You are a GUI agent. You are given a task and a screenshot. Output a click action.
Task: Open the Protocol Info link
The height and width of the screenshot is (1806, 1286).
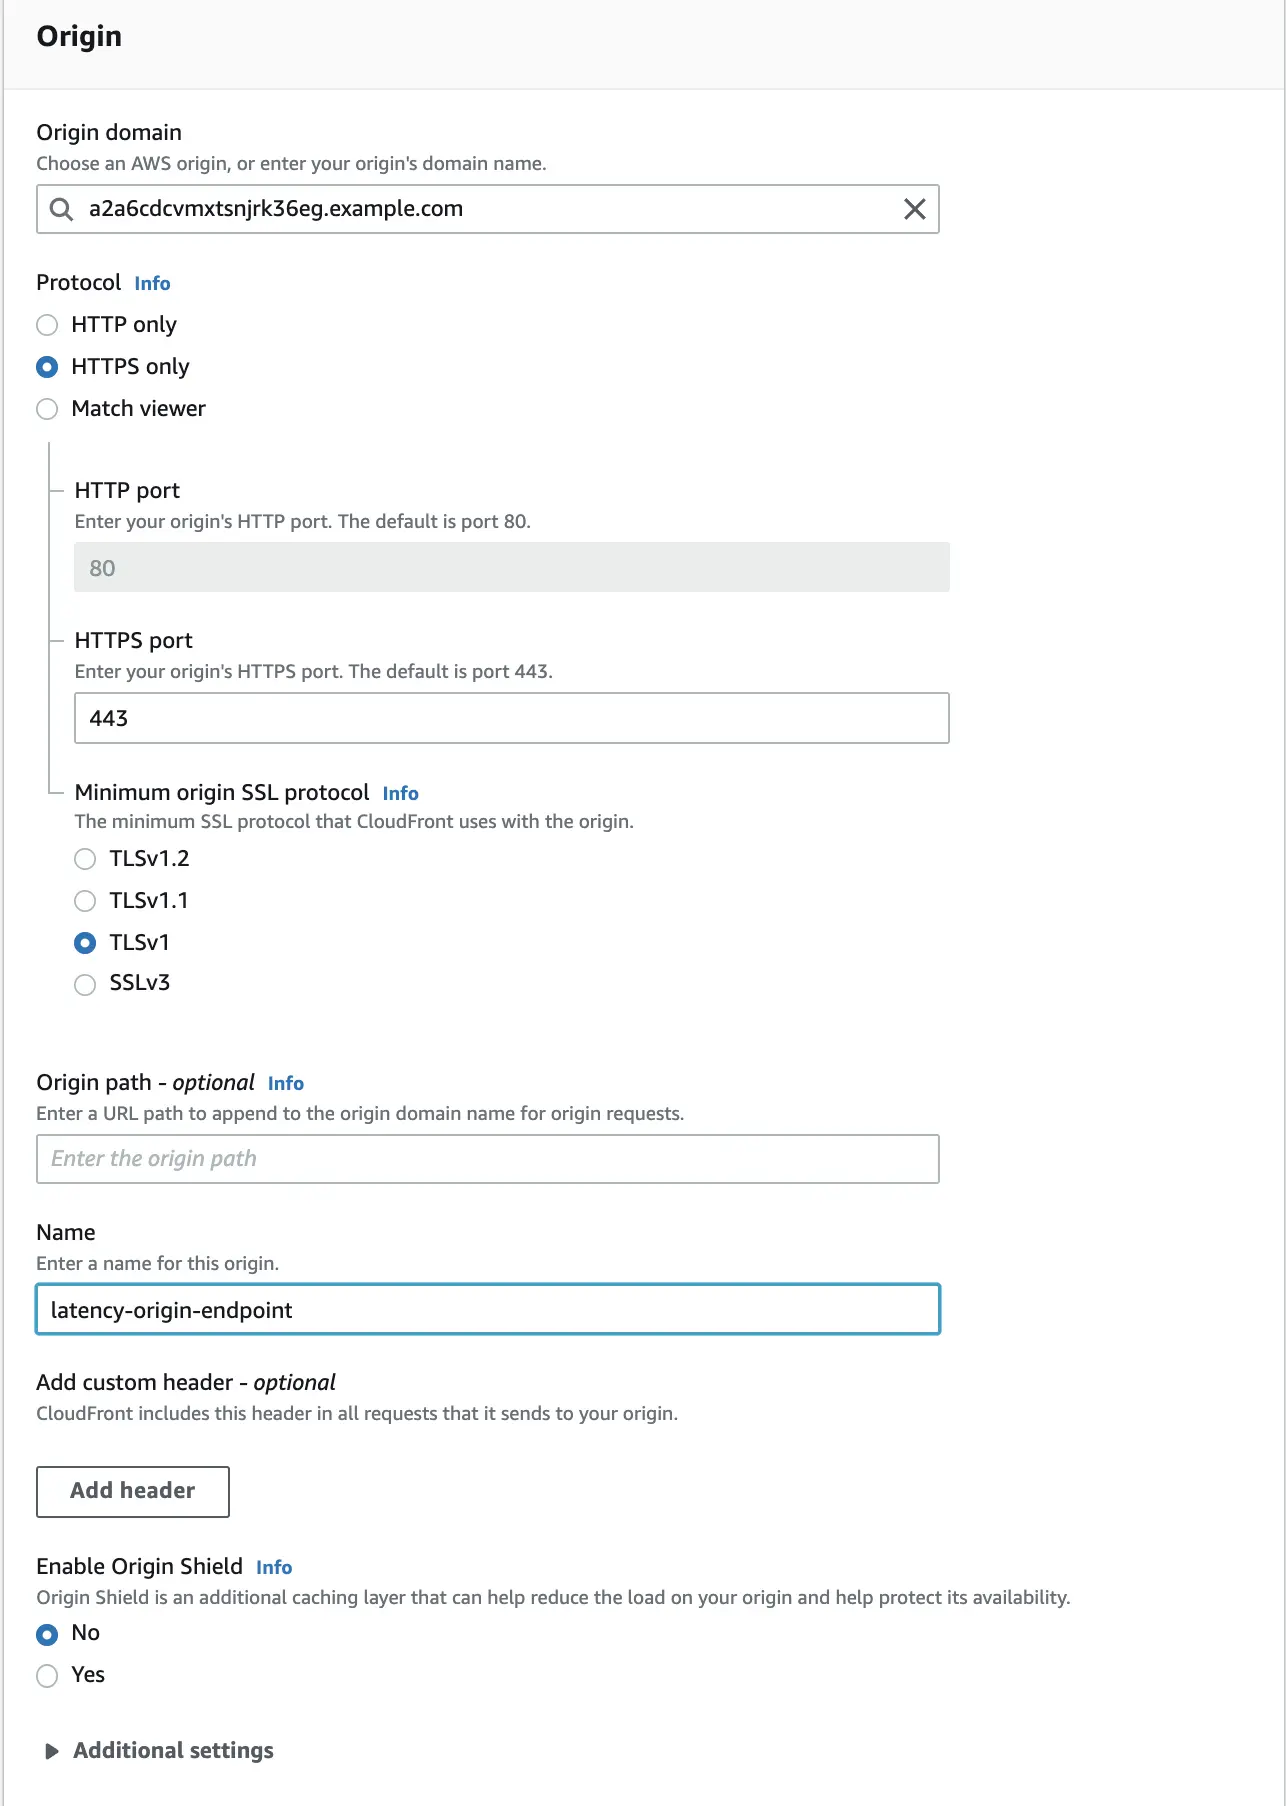tap(152, 284)
